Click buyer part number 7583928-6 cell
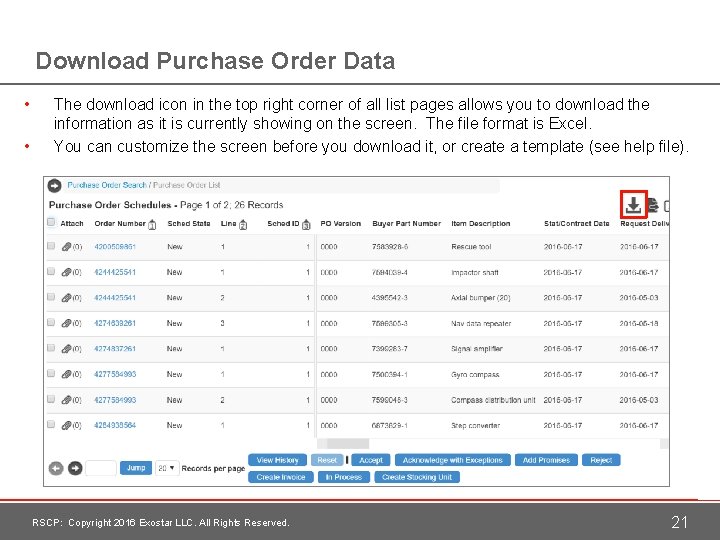Image resolution: width=720 pixels, height=540 pixels. click(390, 247)
